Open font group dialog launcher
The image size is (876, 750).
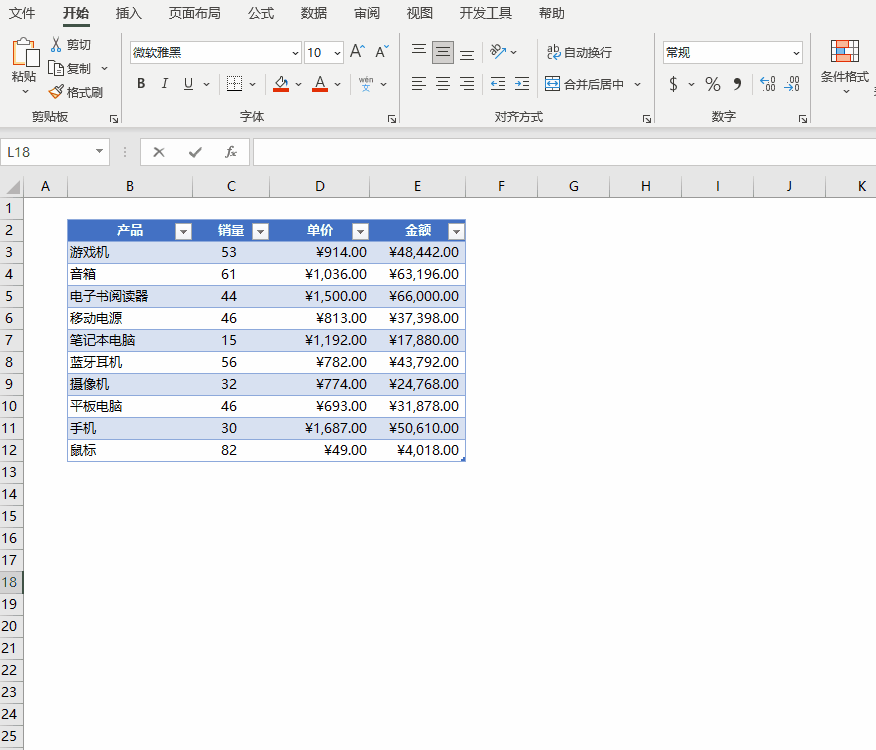(392, 118)
